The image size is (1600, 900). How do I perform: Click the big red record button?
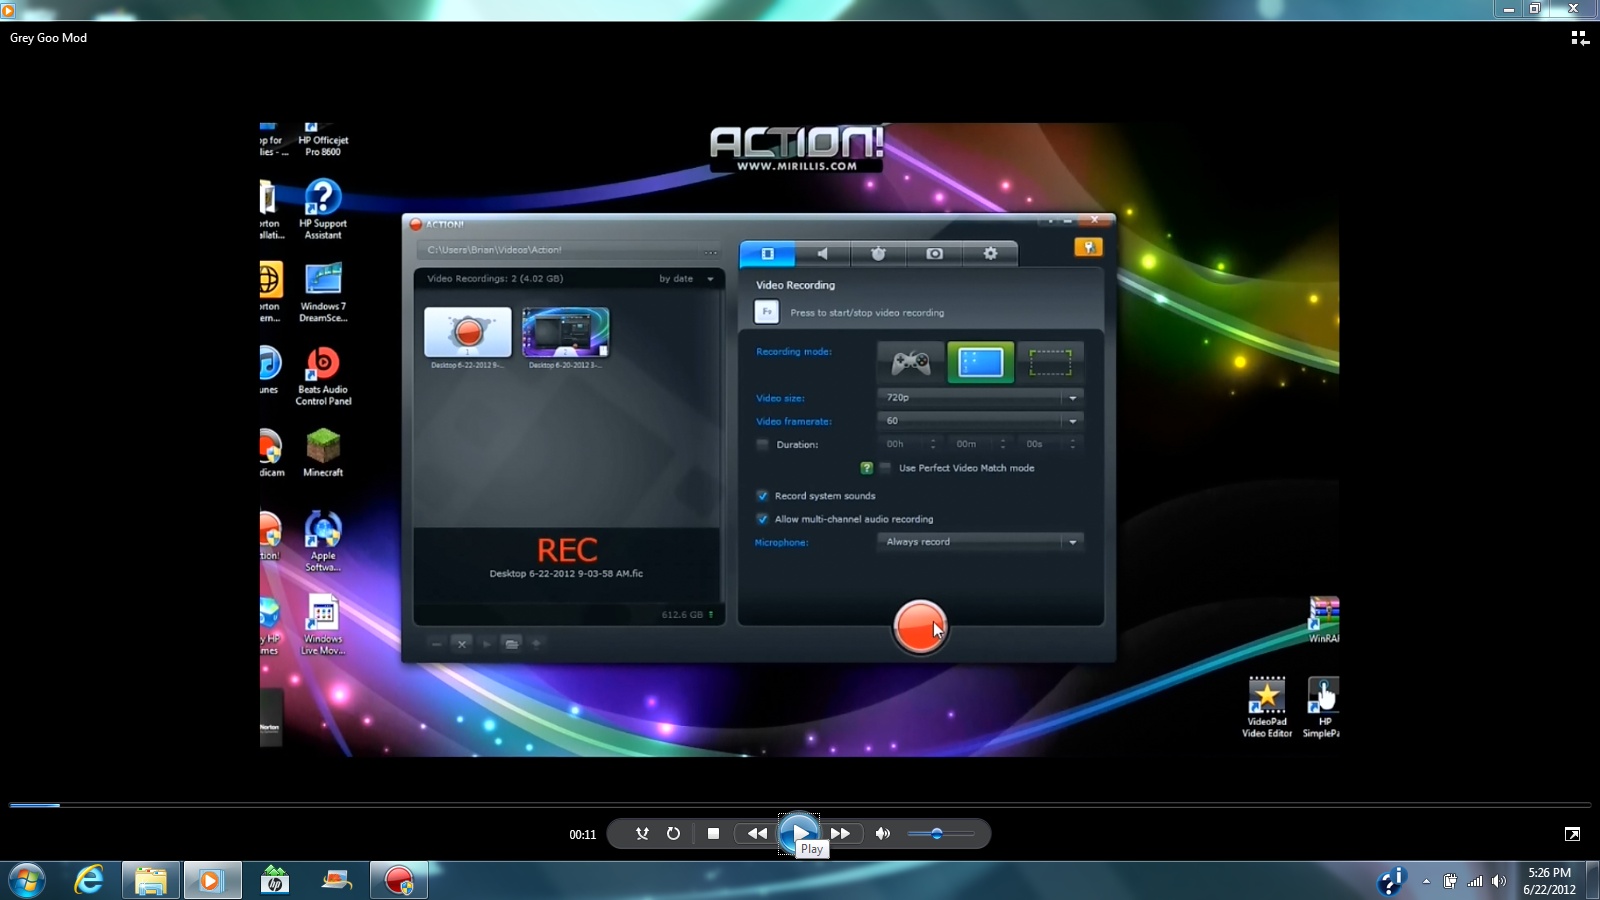(x=919, y=627)
